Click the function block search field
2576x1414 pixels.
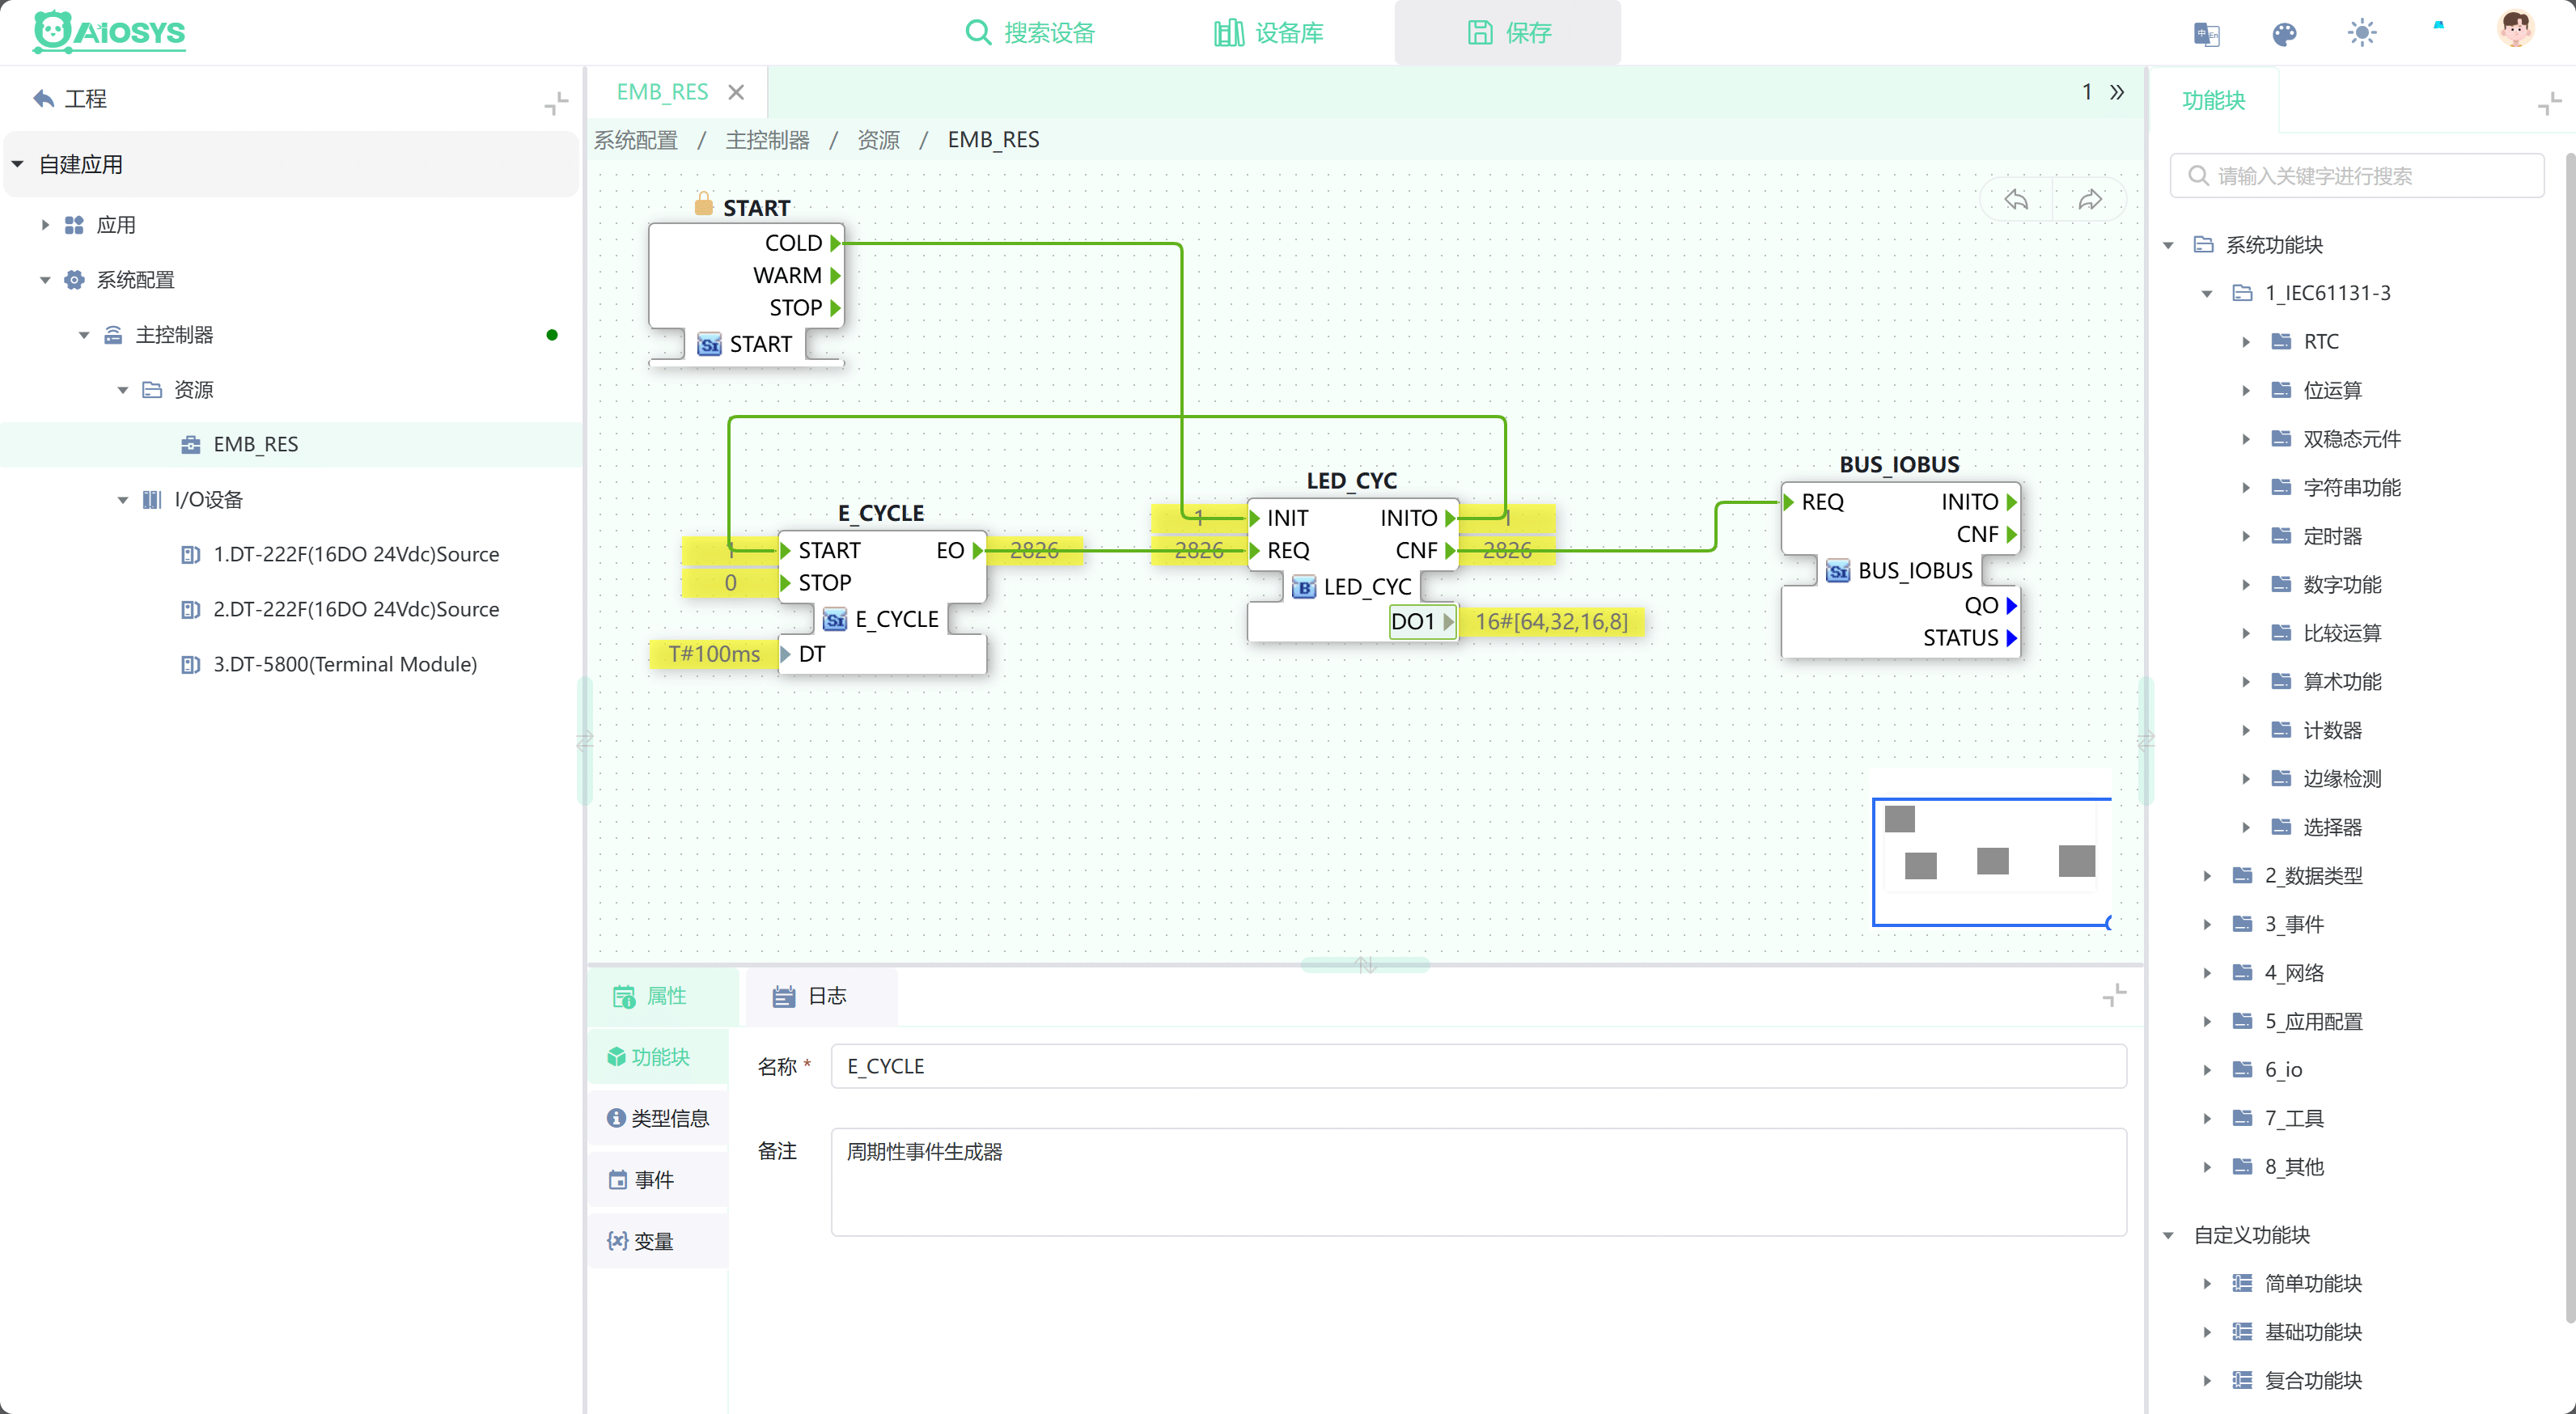(2357, 176)
